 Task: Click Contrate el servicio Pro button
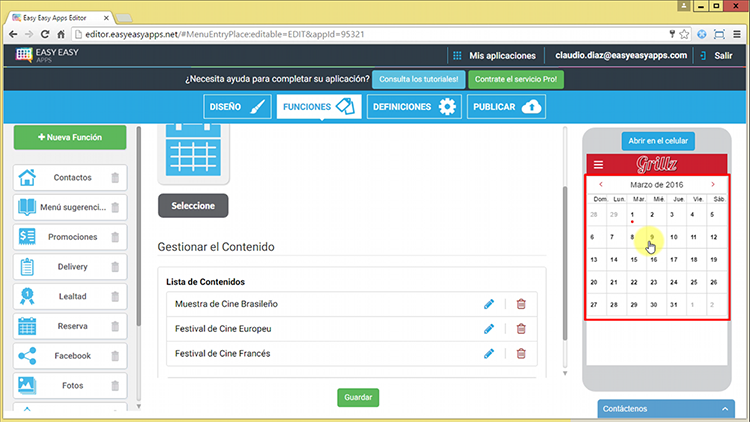click(x=516, y=79)
